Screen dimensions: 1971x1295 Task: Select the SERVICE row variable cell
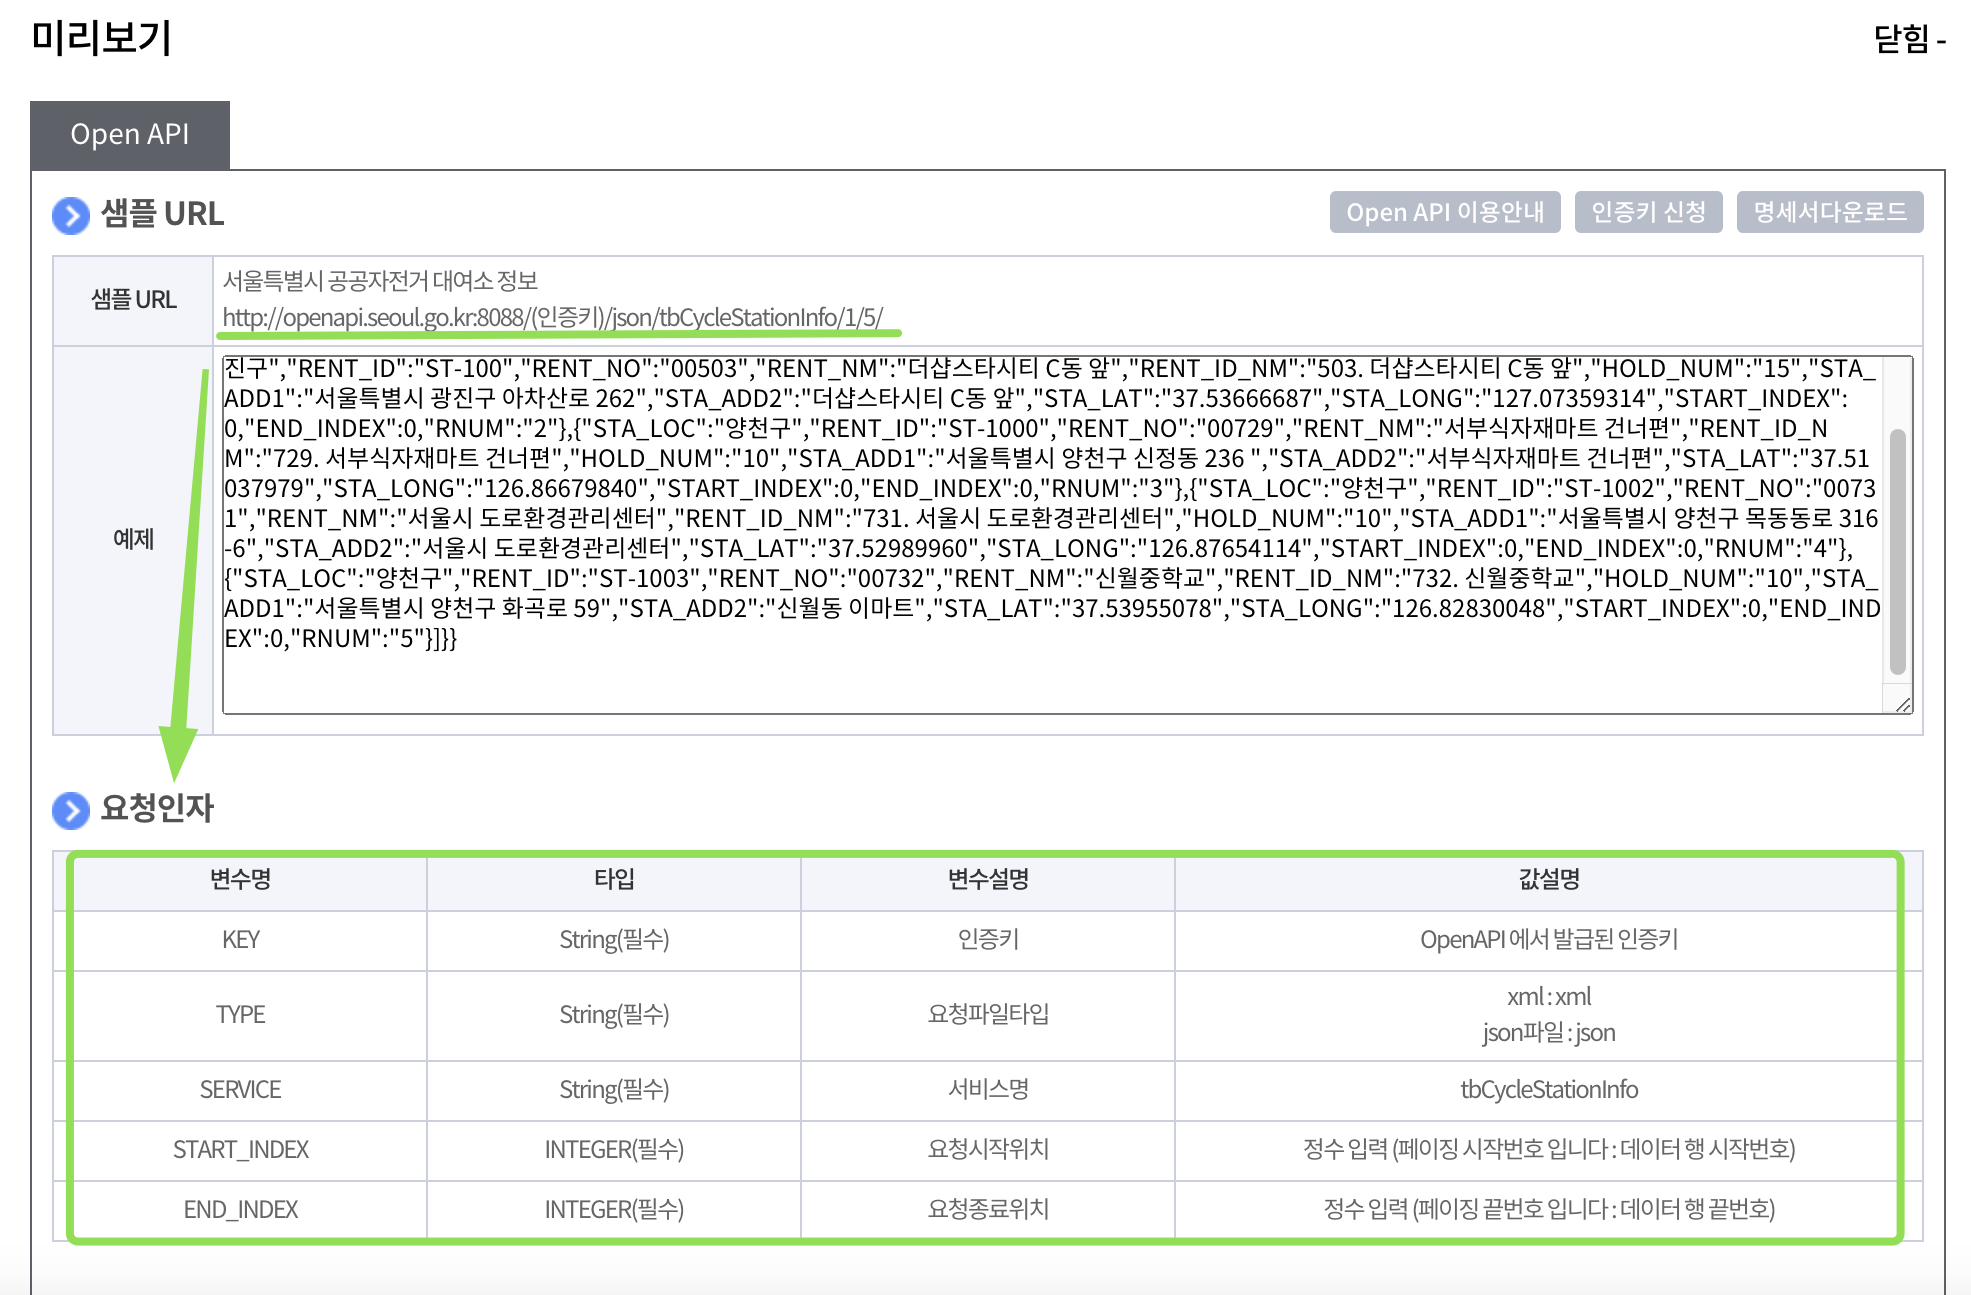(x=240, y=1090)
